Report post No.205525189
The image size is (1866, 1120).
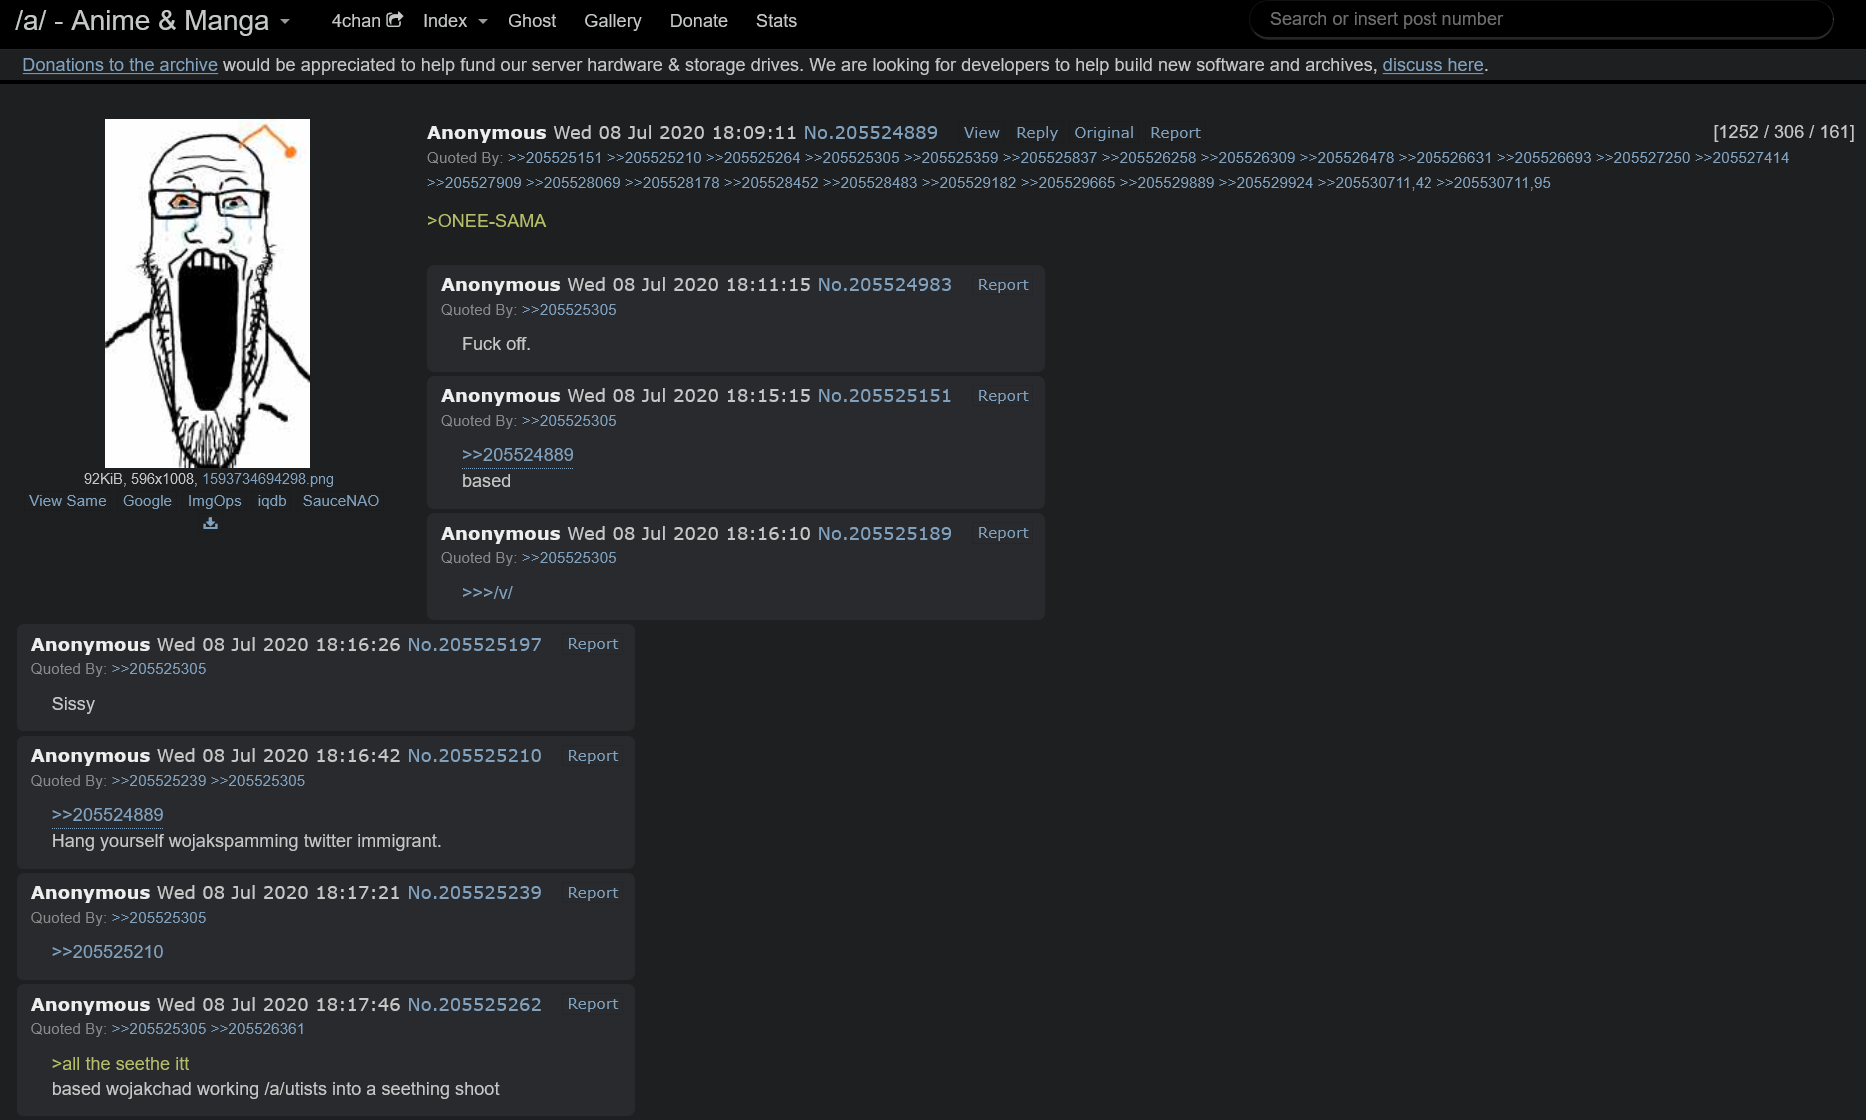pyautogui.click(x=1003, y=533)
